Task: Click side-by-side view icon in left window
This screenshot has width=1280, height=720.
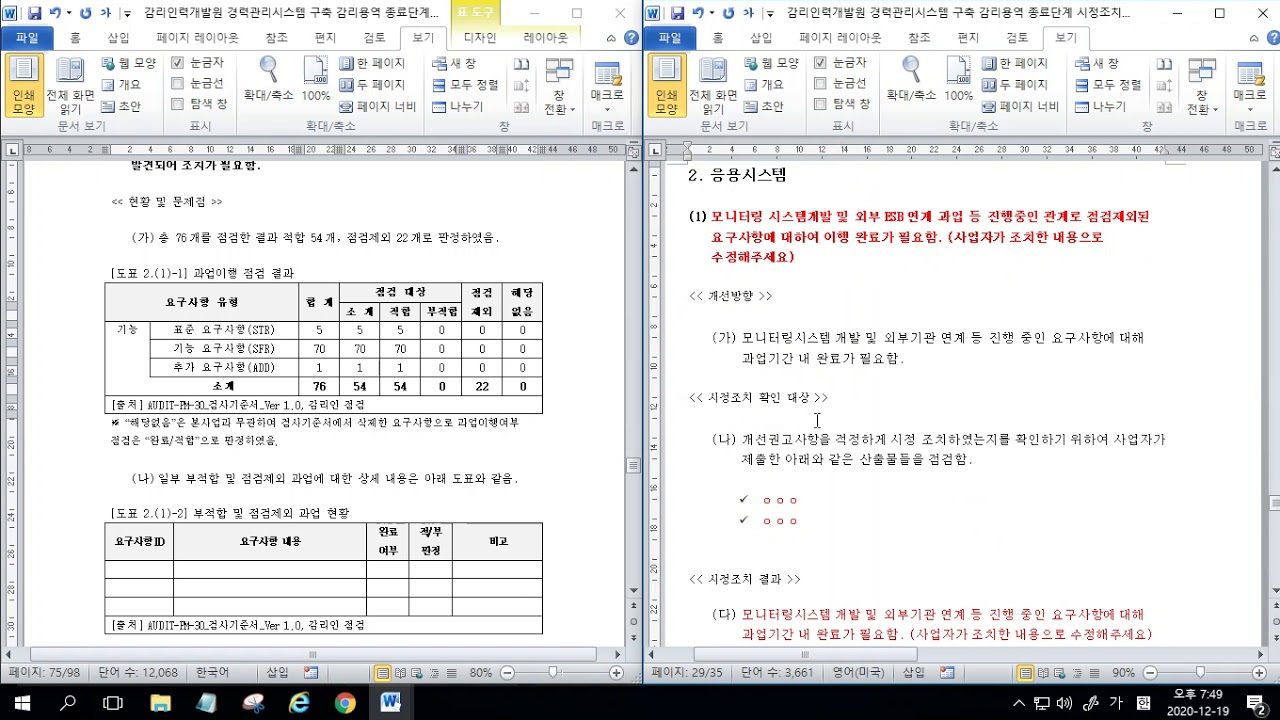Action: (521, 63)
